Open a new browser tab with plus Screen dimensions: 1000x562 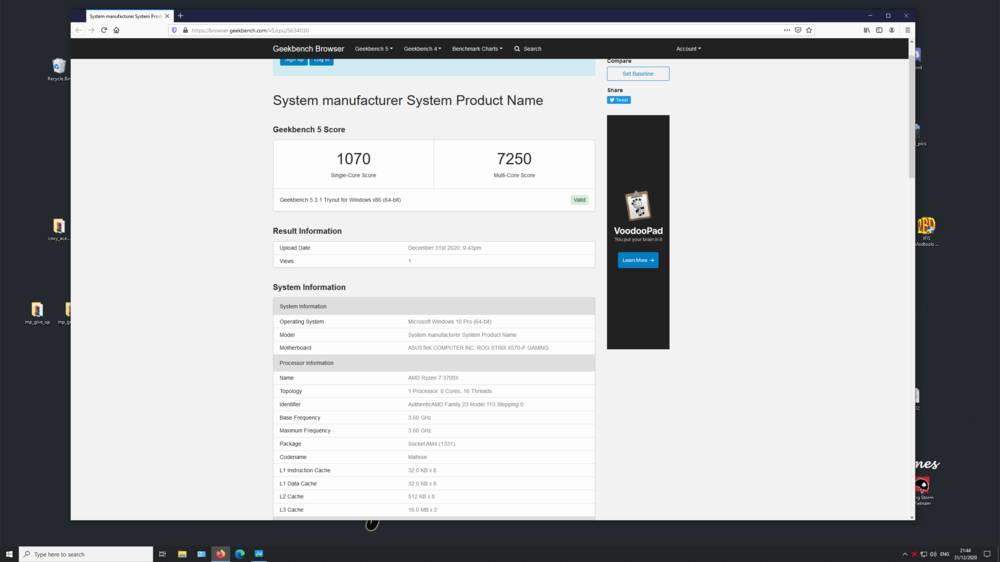click(180, 16)
